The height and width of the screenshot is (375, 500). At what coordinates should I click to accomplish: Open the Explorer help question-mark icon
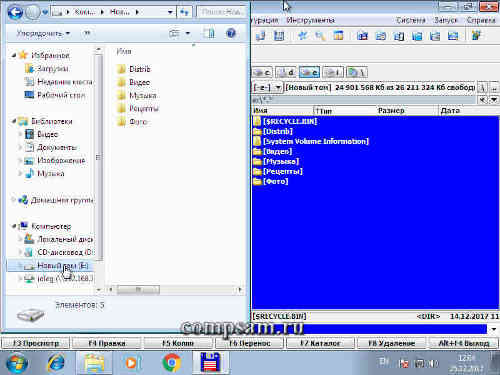231,33
